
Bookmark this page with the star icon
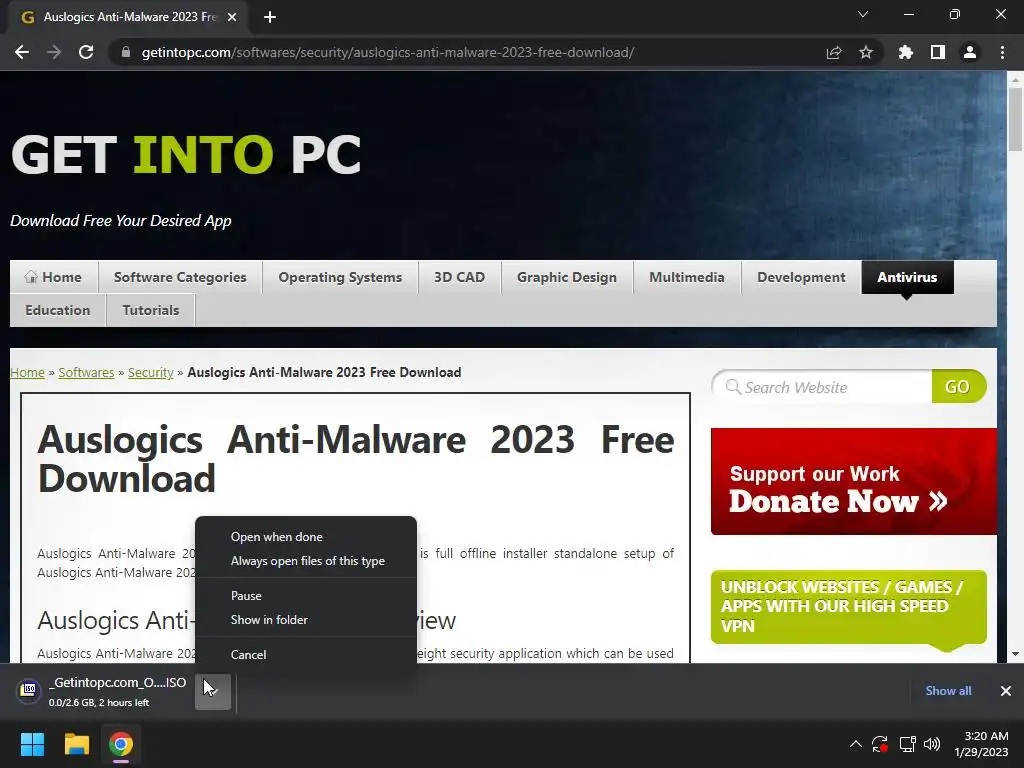(x=866, y=52)
